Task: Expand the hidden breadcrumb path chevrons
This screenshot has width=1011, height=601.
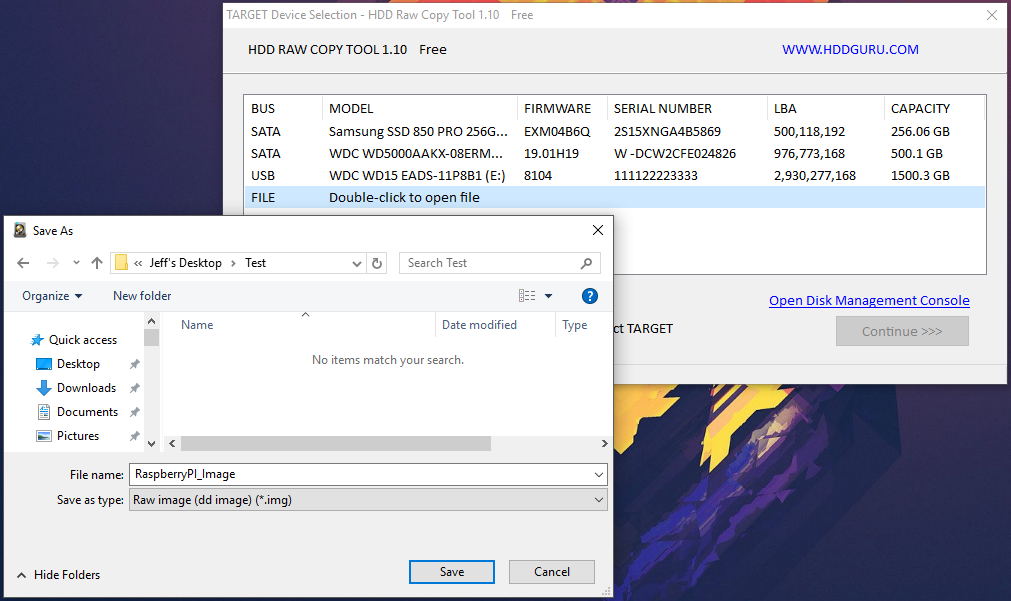Action: (138, 263)
